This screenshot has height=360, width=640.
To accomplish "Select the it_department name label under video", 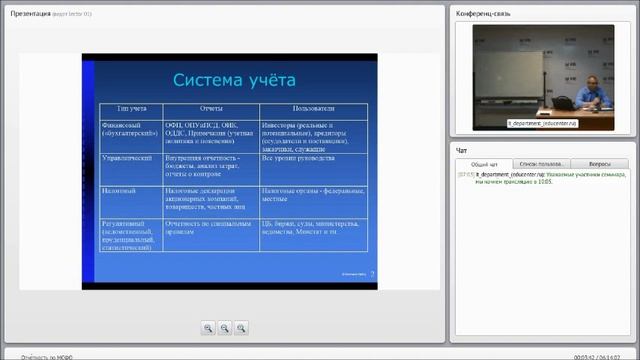I will tap(542, 123).
